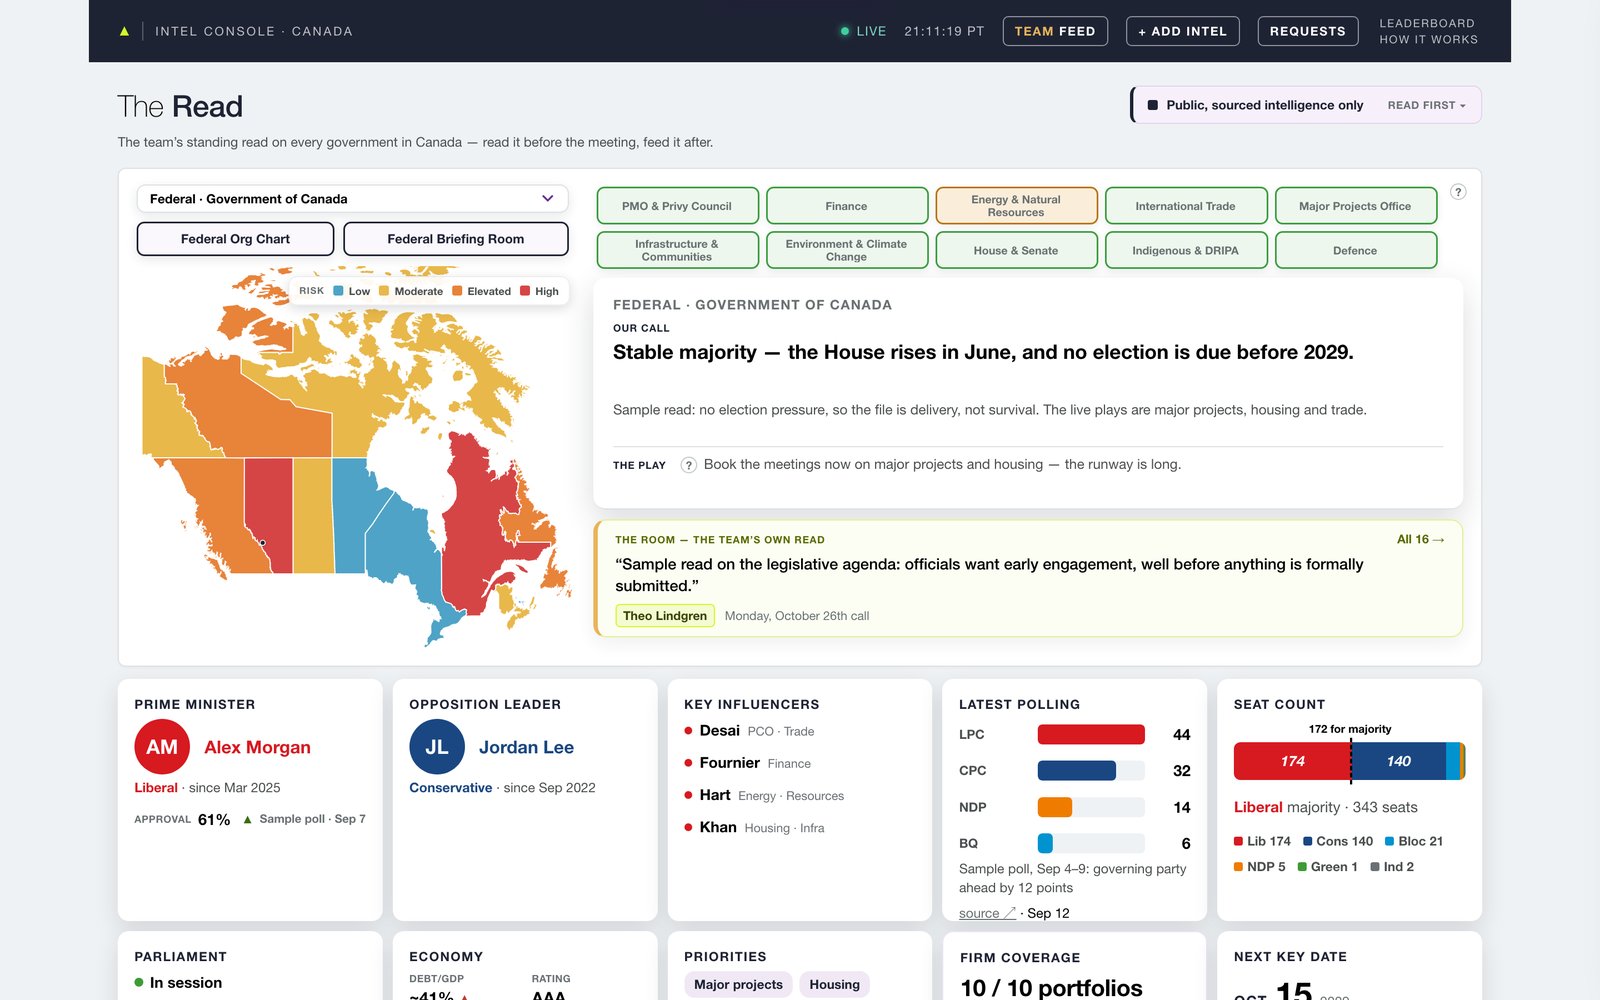Click the Bloc 21 seat legend entry

click(1413, 841)
